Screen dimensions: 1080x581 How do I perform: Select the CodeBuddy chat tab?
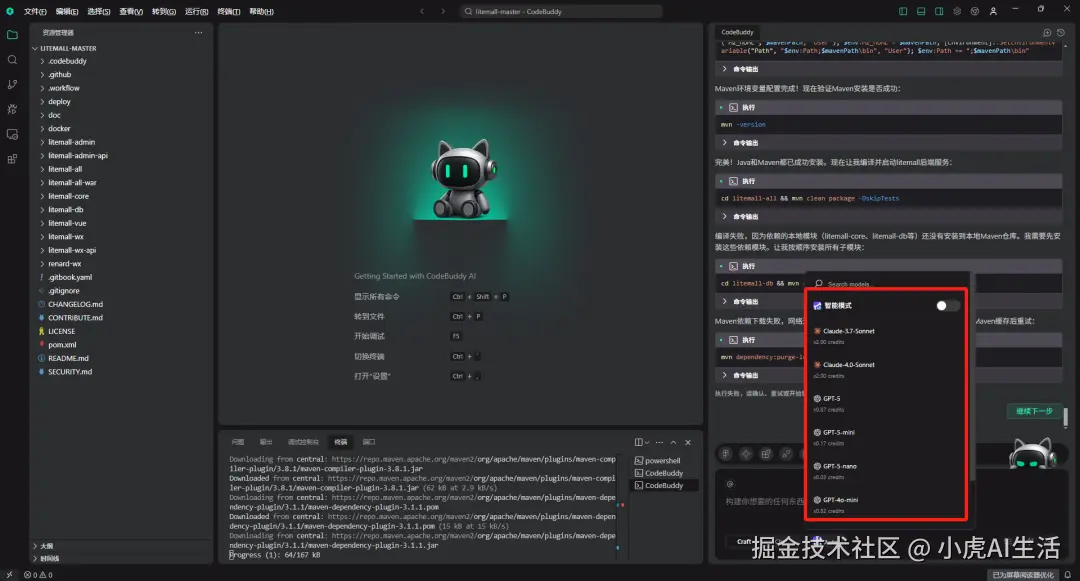[x=737, y=32]
